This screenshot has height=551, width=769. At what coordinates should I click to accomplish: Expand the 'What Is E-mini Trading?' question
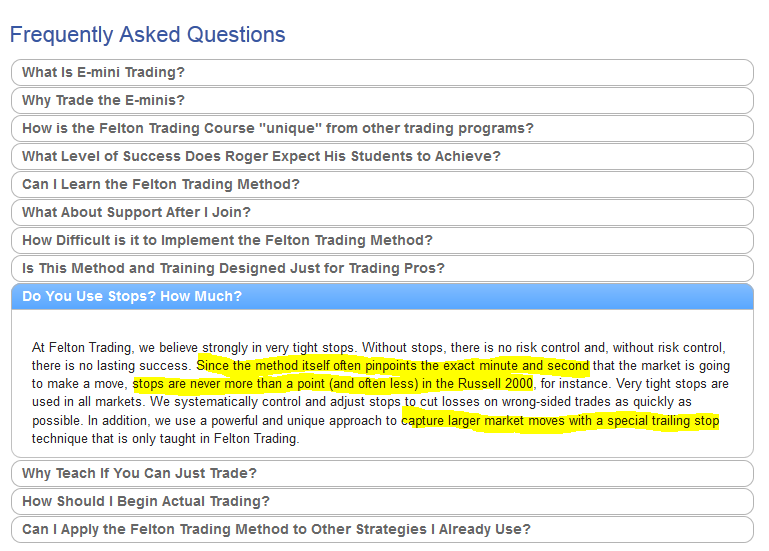point(382,73)
